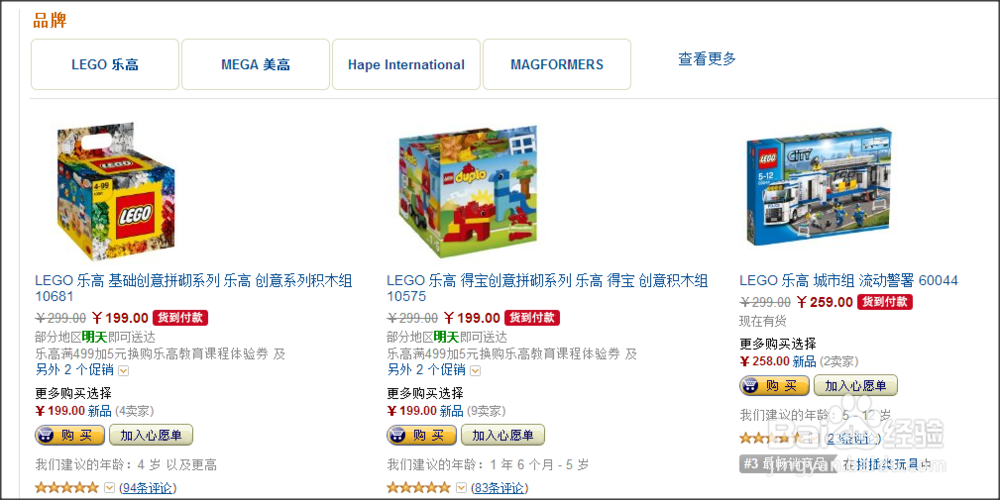Open rating breakdown dropdown for LEGO 10681
Viewport: 1000px width, 500px height.
coord(108,488)
